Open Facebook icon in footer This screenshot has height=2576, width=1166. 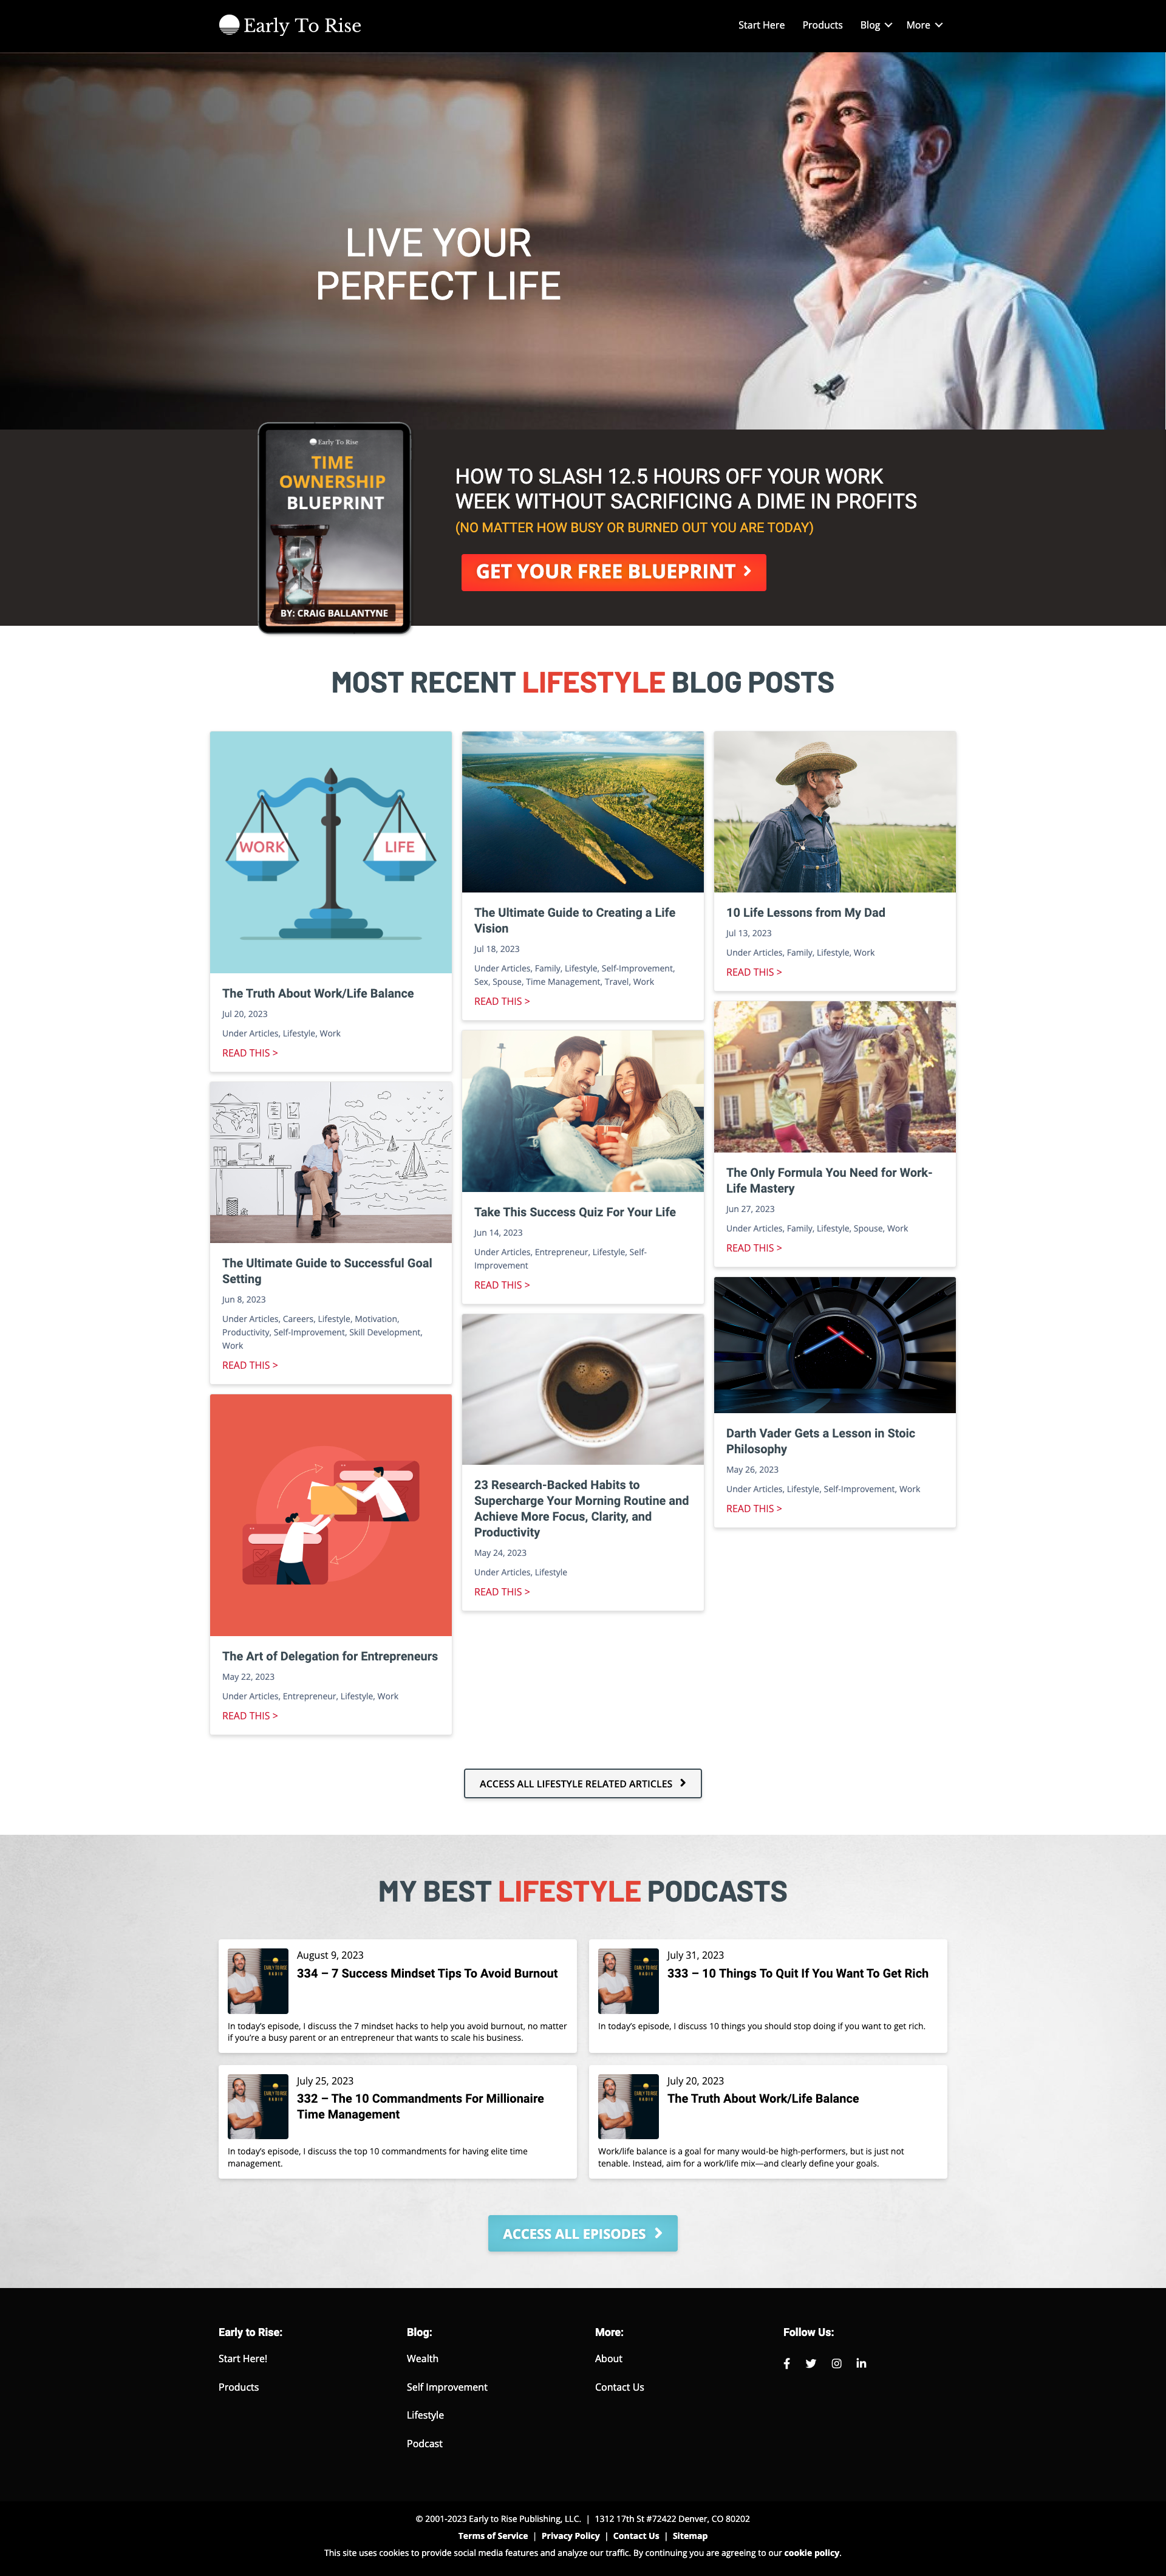[787, 2363]
